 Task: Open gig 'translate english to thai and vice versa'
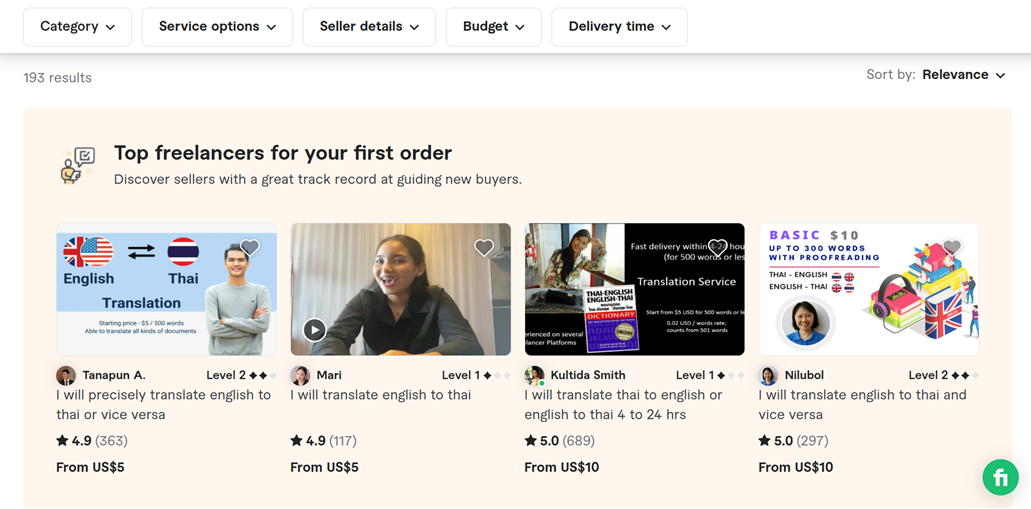tap(863, 405)
